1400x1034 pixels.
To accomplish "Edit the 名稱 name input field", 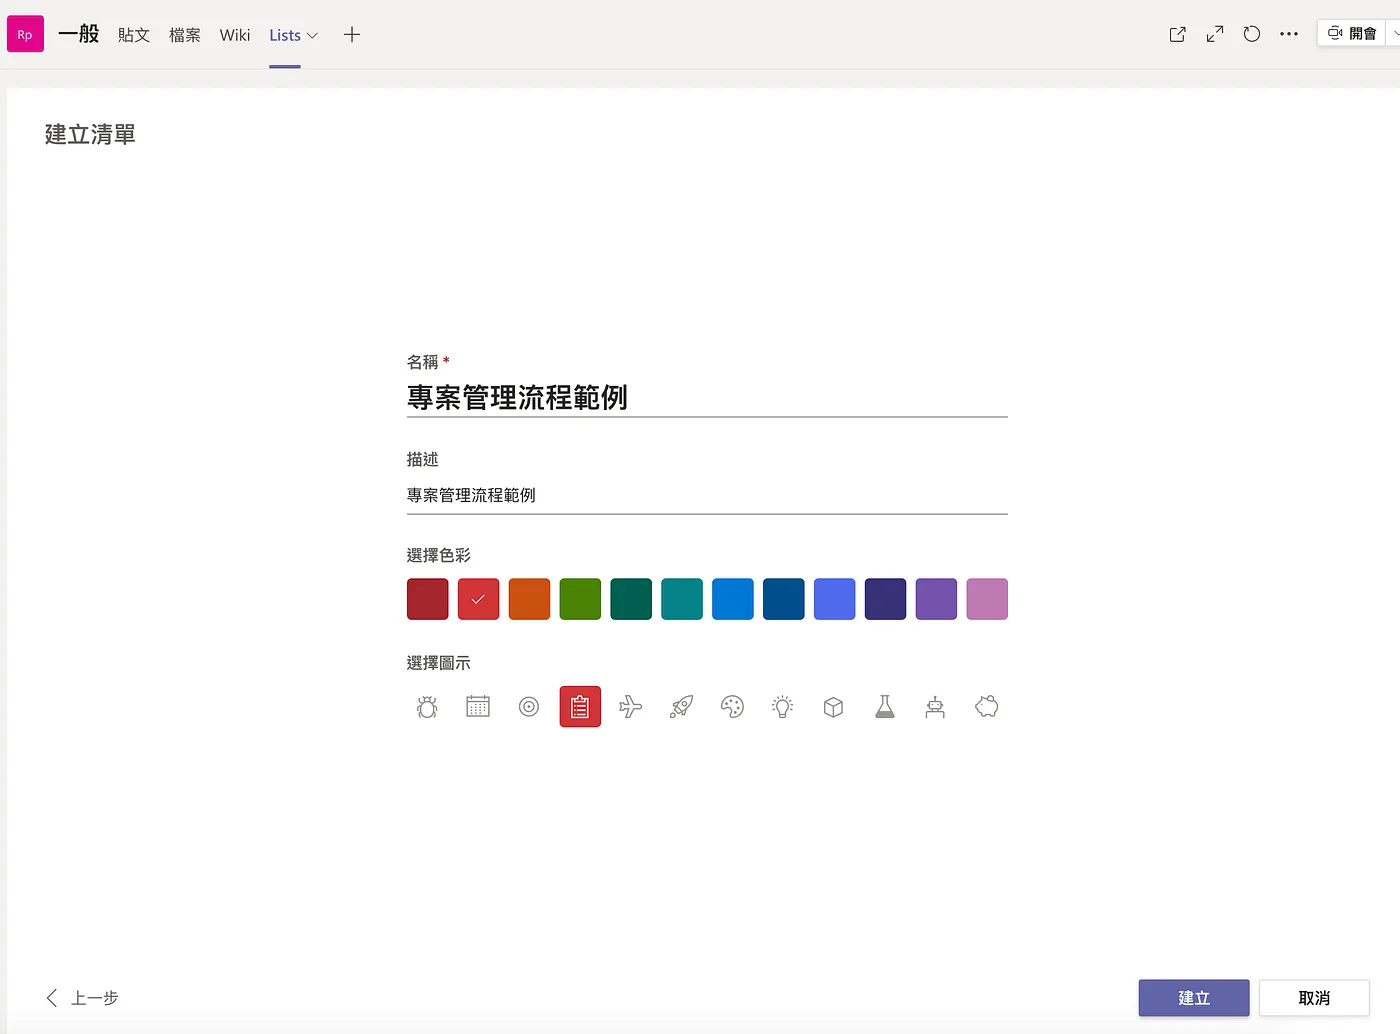I will [x=707, y=398].
